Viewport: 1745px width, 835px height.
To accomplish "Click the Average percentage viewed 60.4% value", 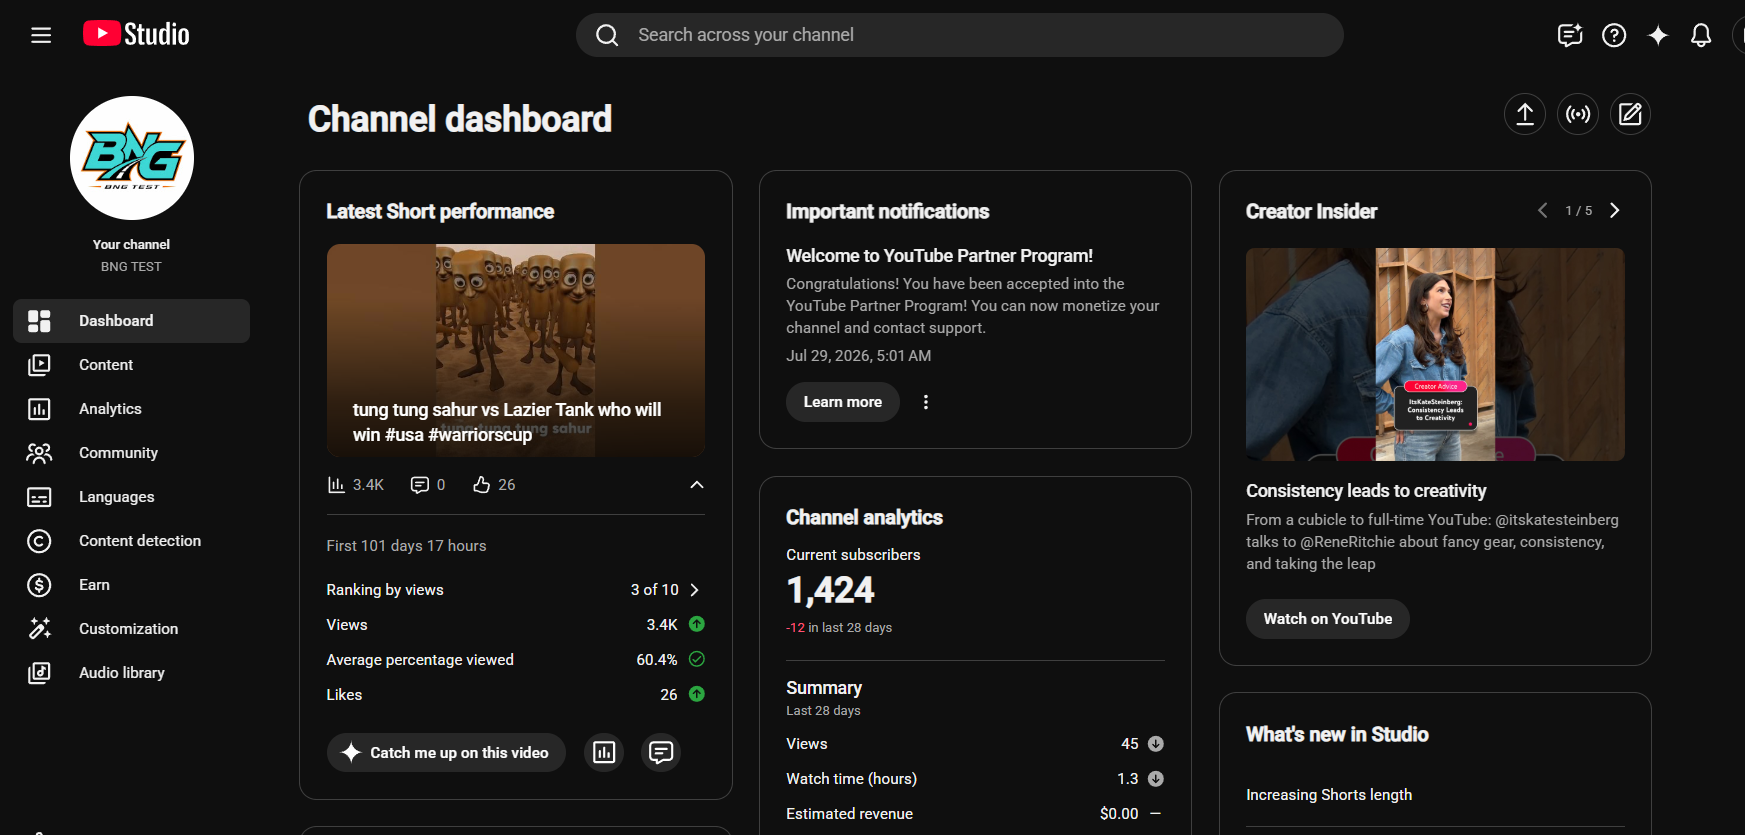I will (x=657, y=660).
